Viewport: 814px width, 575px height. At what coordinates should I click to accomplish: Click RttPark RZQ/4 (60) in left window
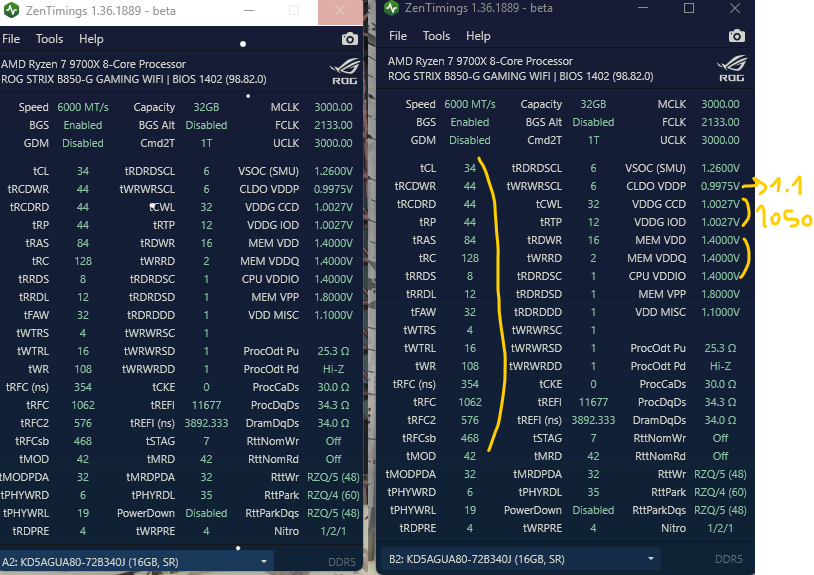(x=333, y=495)
